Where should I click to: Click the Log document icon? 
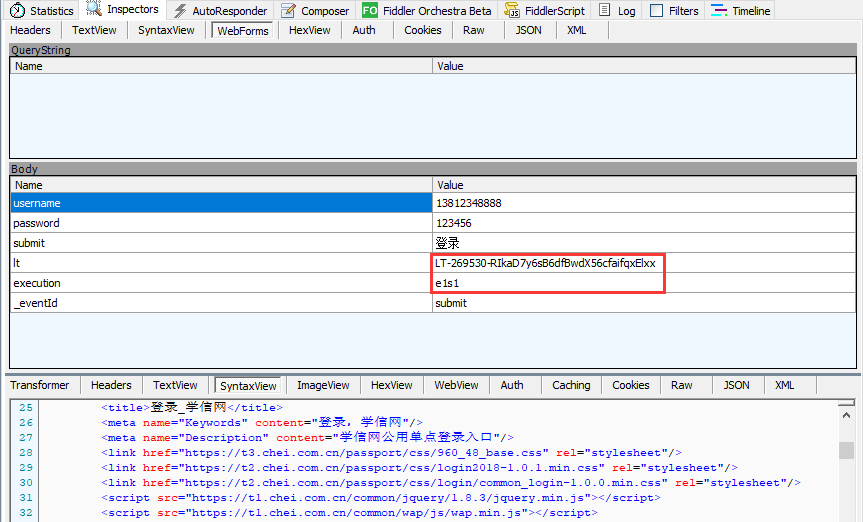pos(604,10)
